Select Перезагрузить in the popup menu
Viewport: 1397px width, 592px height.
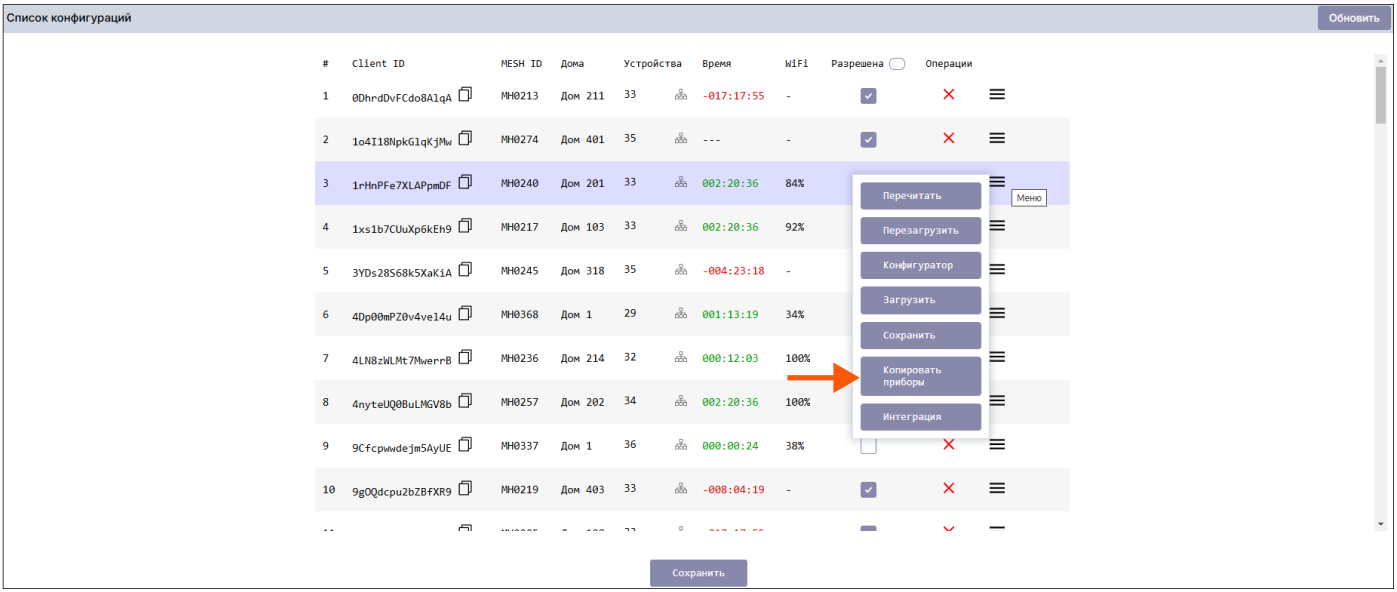[x=920, y=230]
